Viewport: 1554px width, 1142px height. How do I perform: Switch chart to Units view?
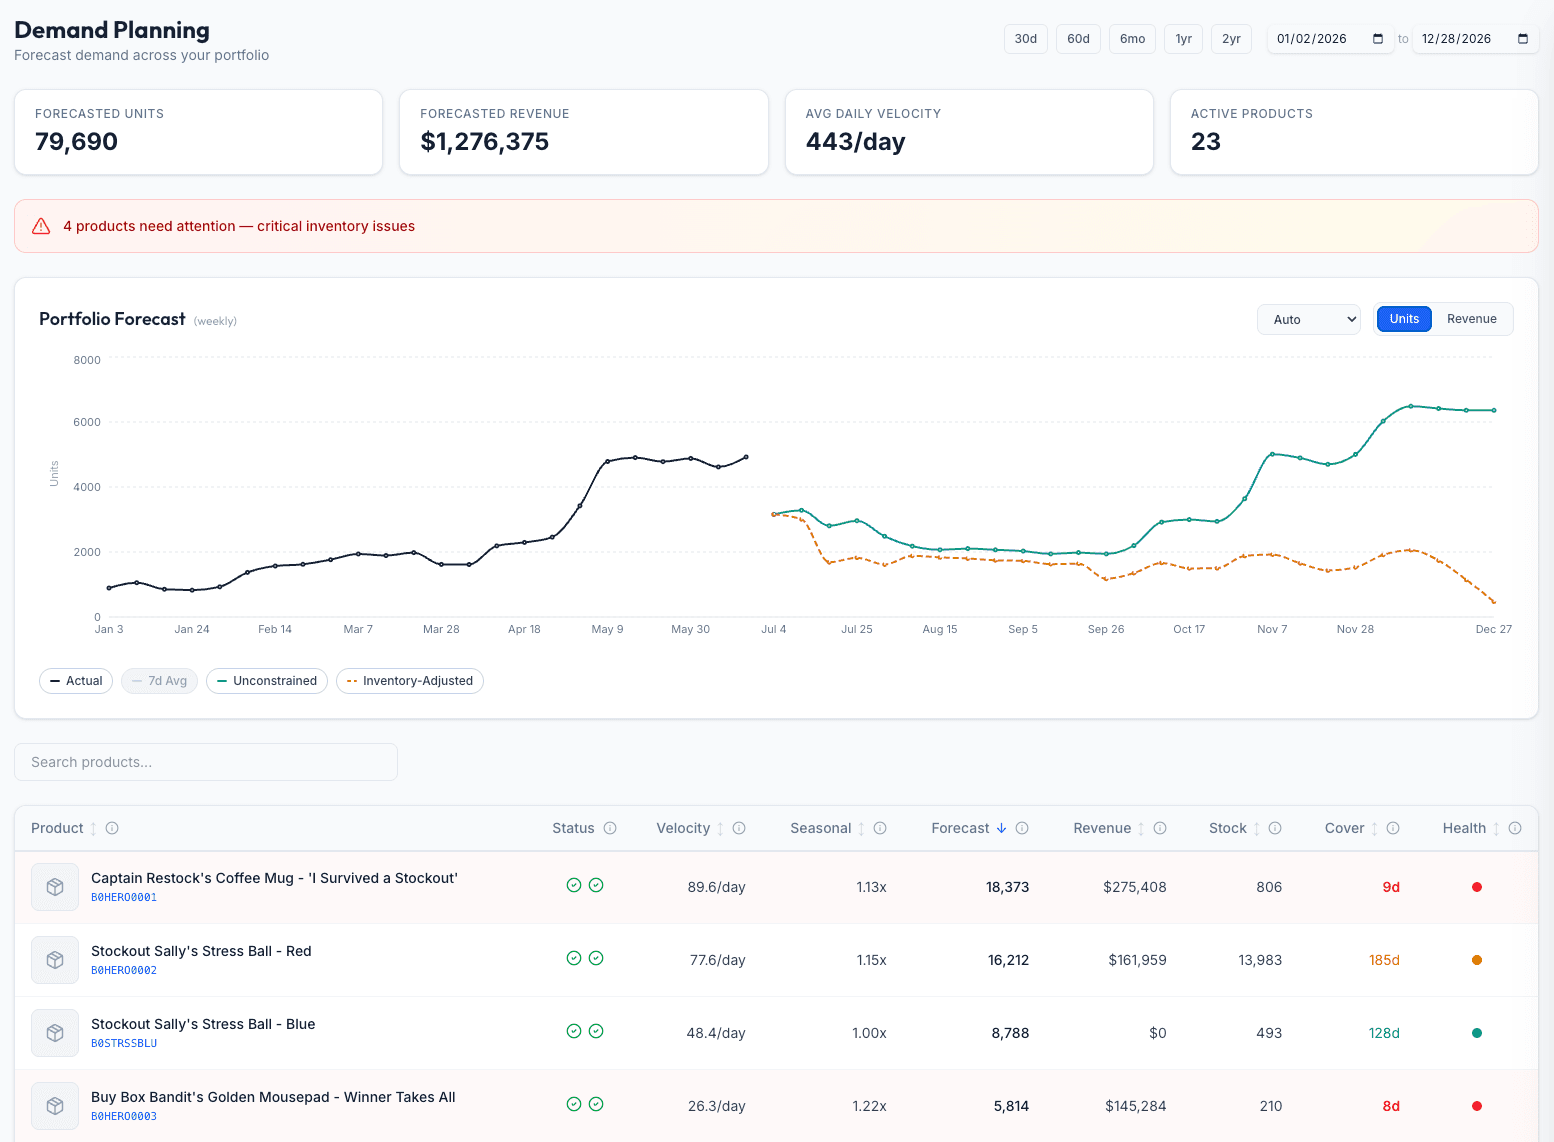[x=1404, y=319]
